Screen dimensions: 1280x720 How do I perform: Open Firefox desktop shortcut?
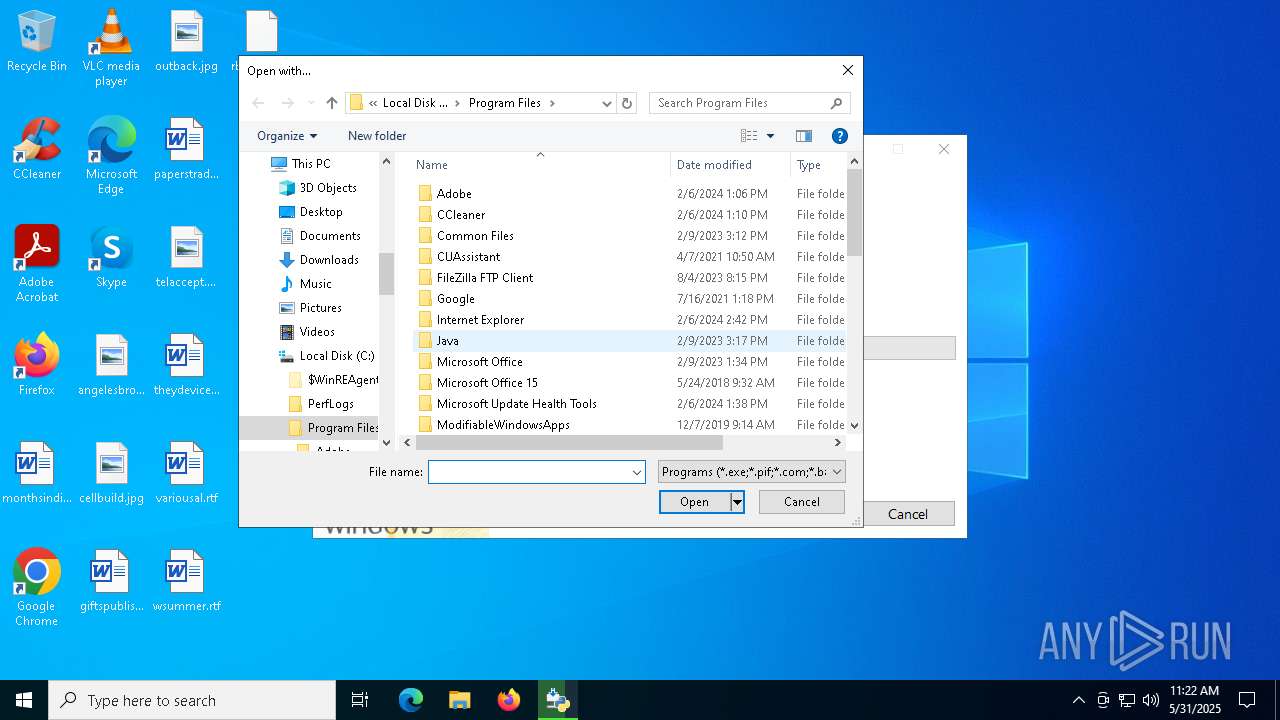coord(37,365)
